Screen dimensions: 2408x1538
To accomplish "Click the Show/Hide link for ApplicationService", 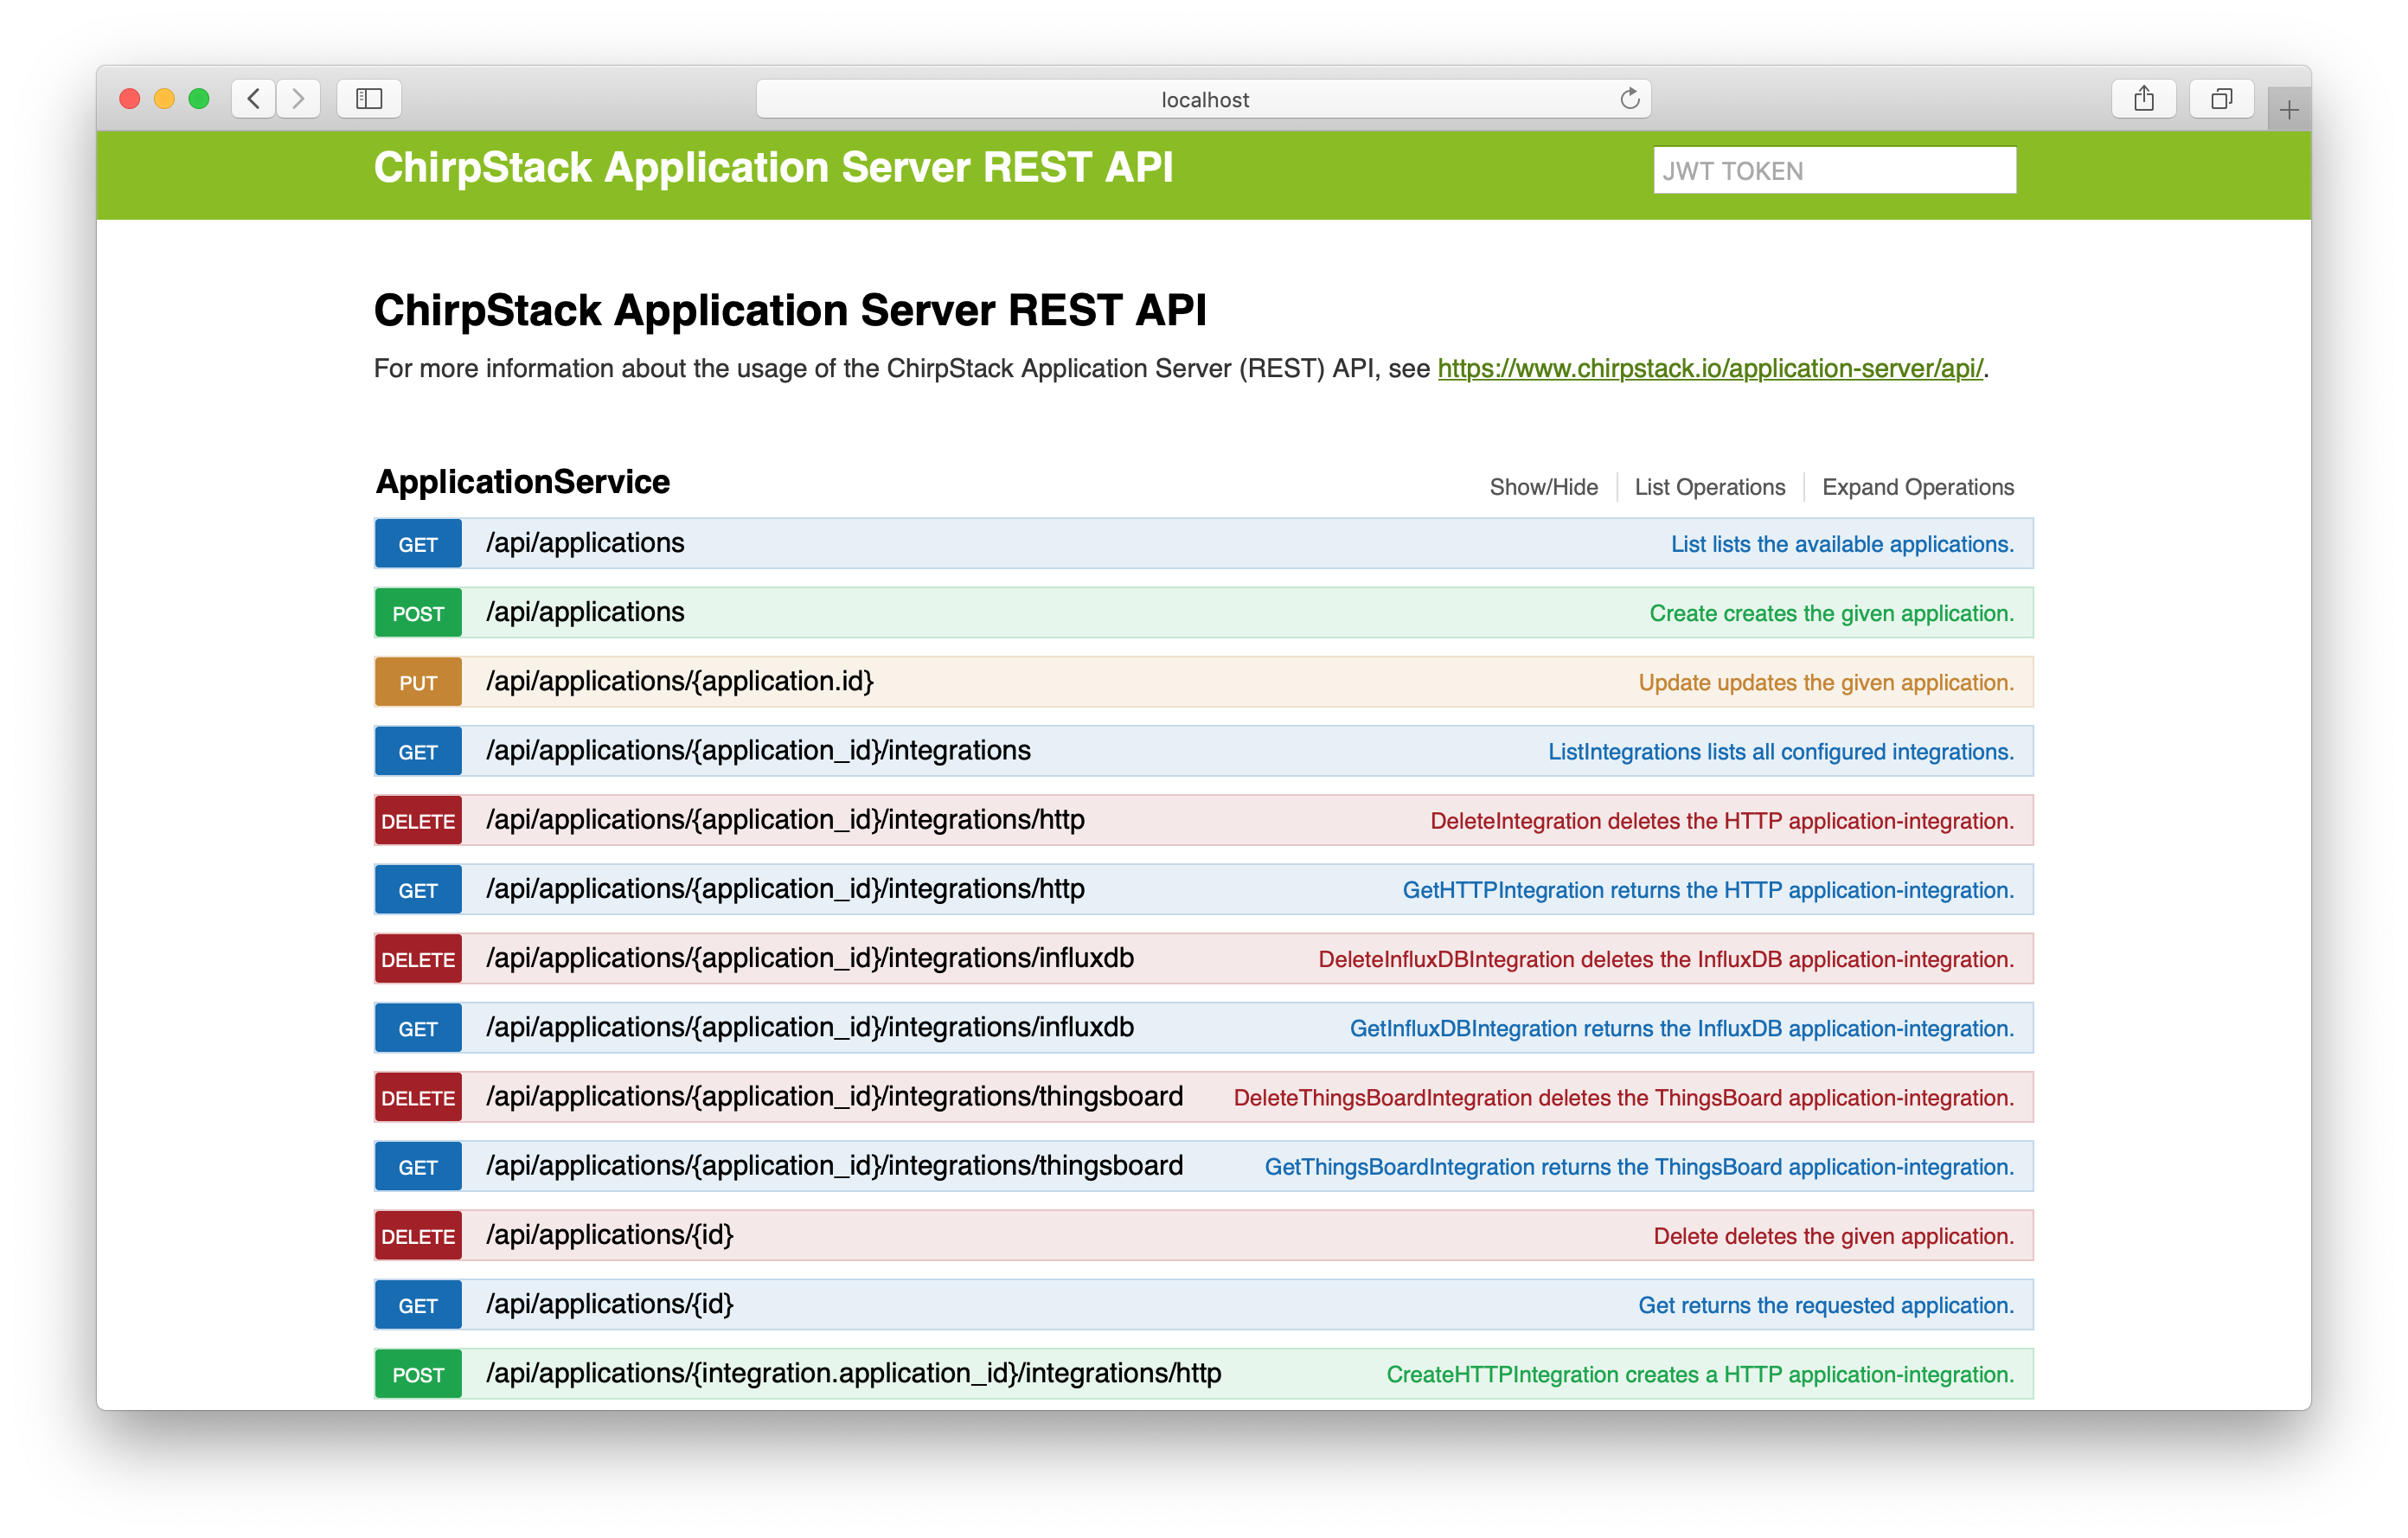I will (1543, 487).
